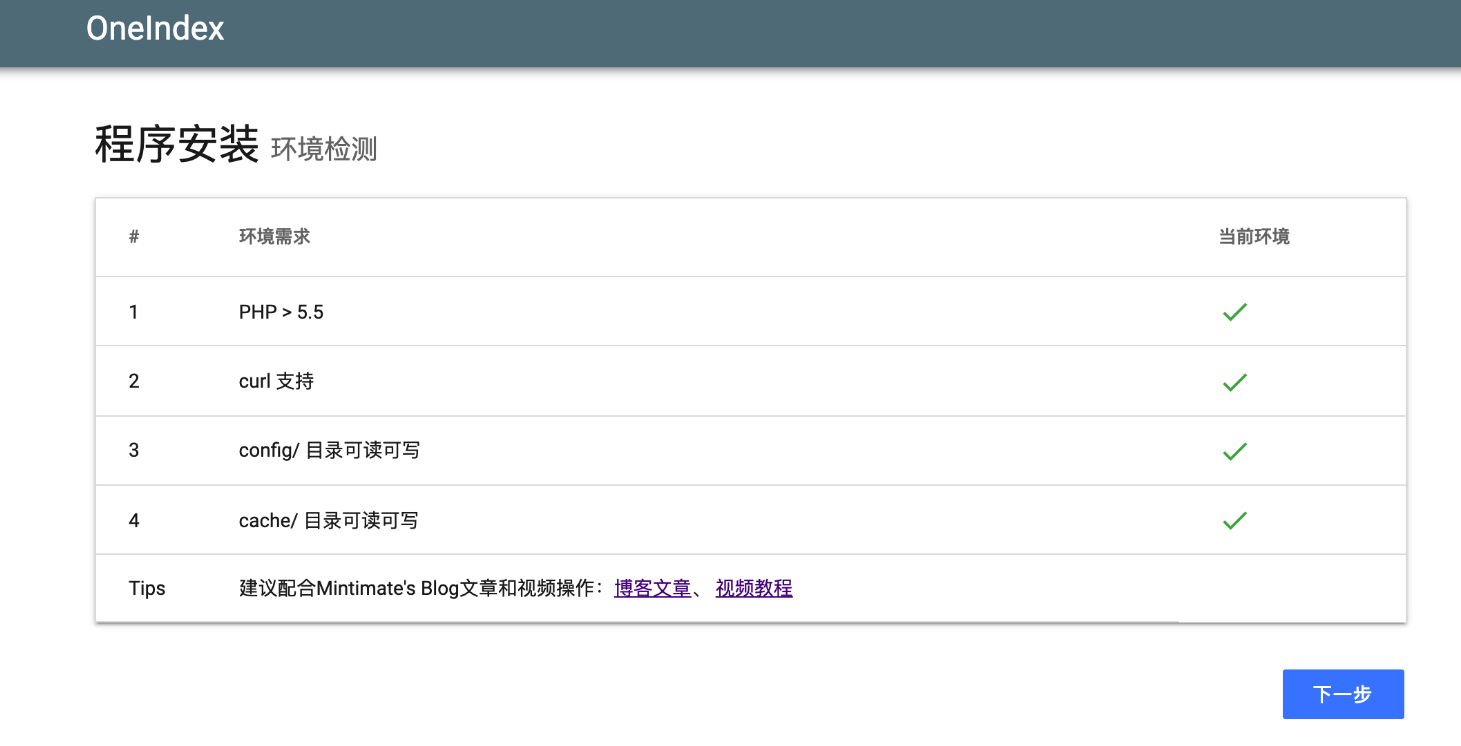The width and height of the screenshot is (1461, 746).
Task: Click the 下一步 button
Action: tap(1342, 694)
